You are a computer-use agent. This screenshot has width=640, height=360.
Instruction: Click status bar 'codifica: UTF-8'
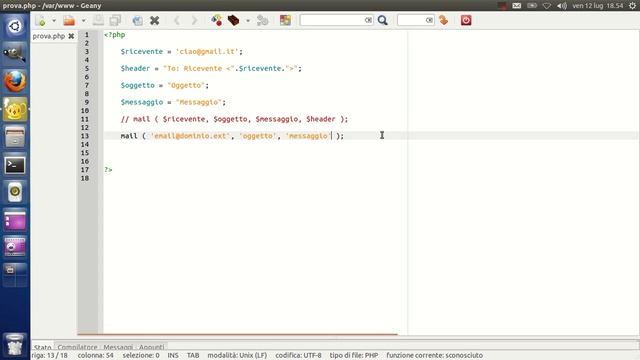[x=298, y=356]
